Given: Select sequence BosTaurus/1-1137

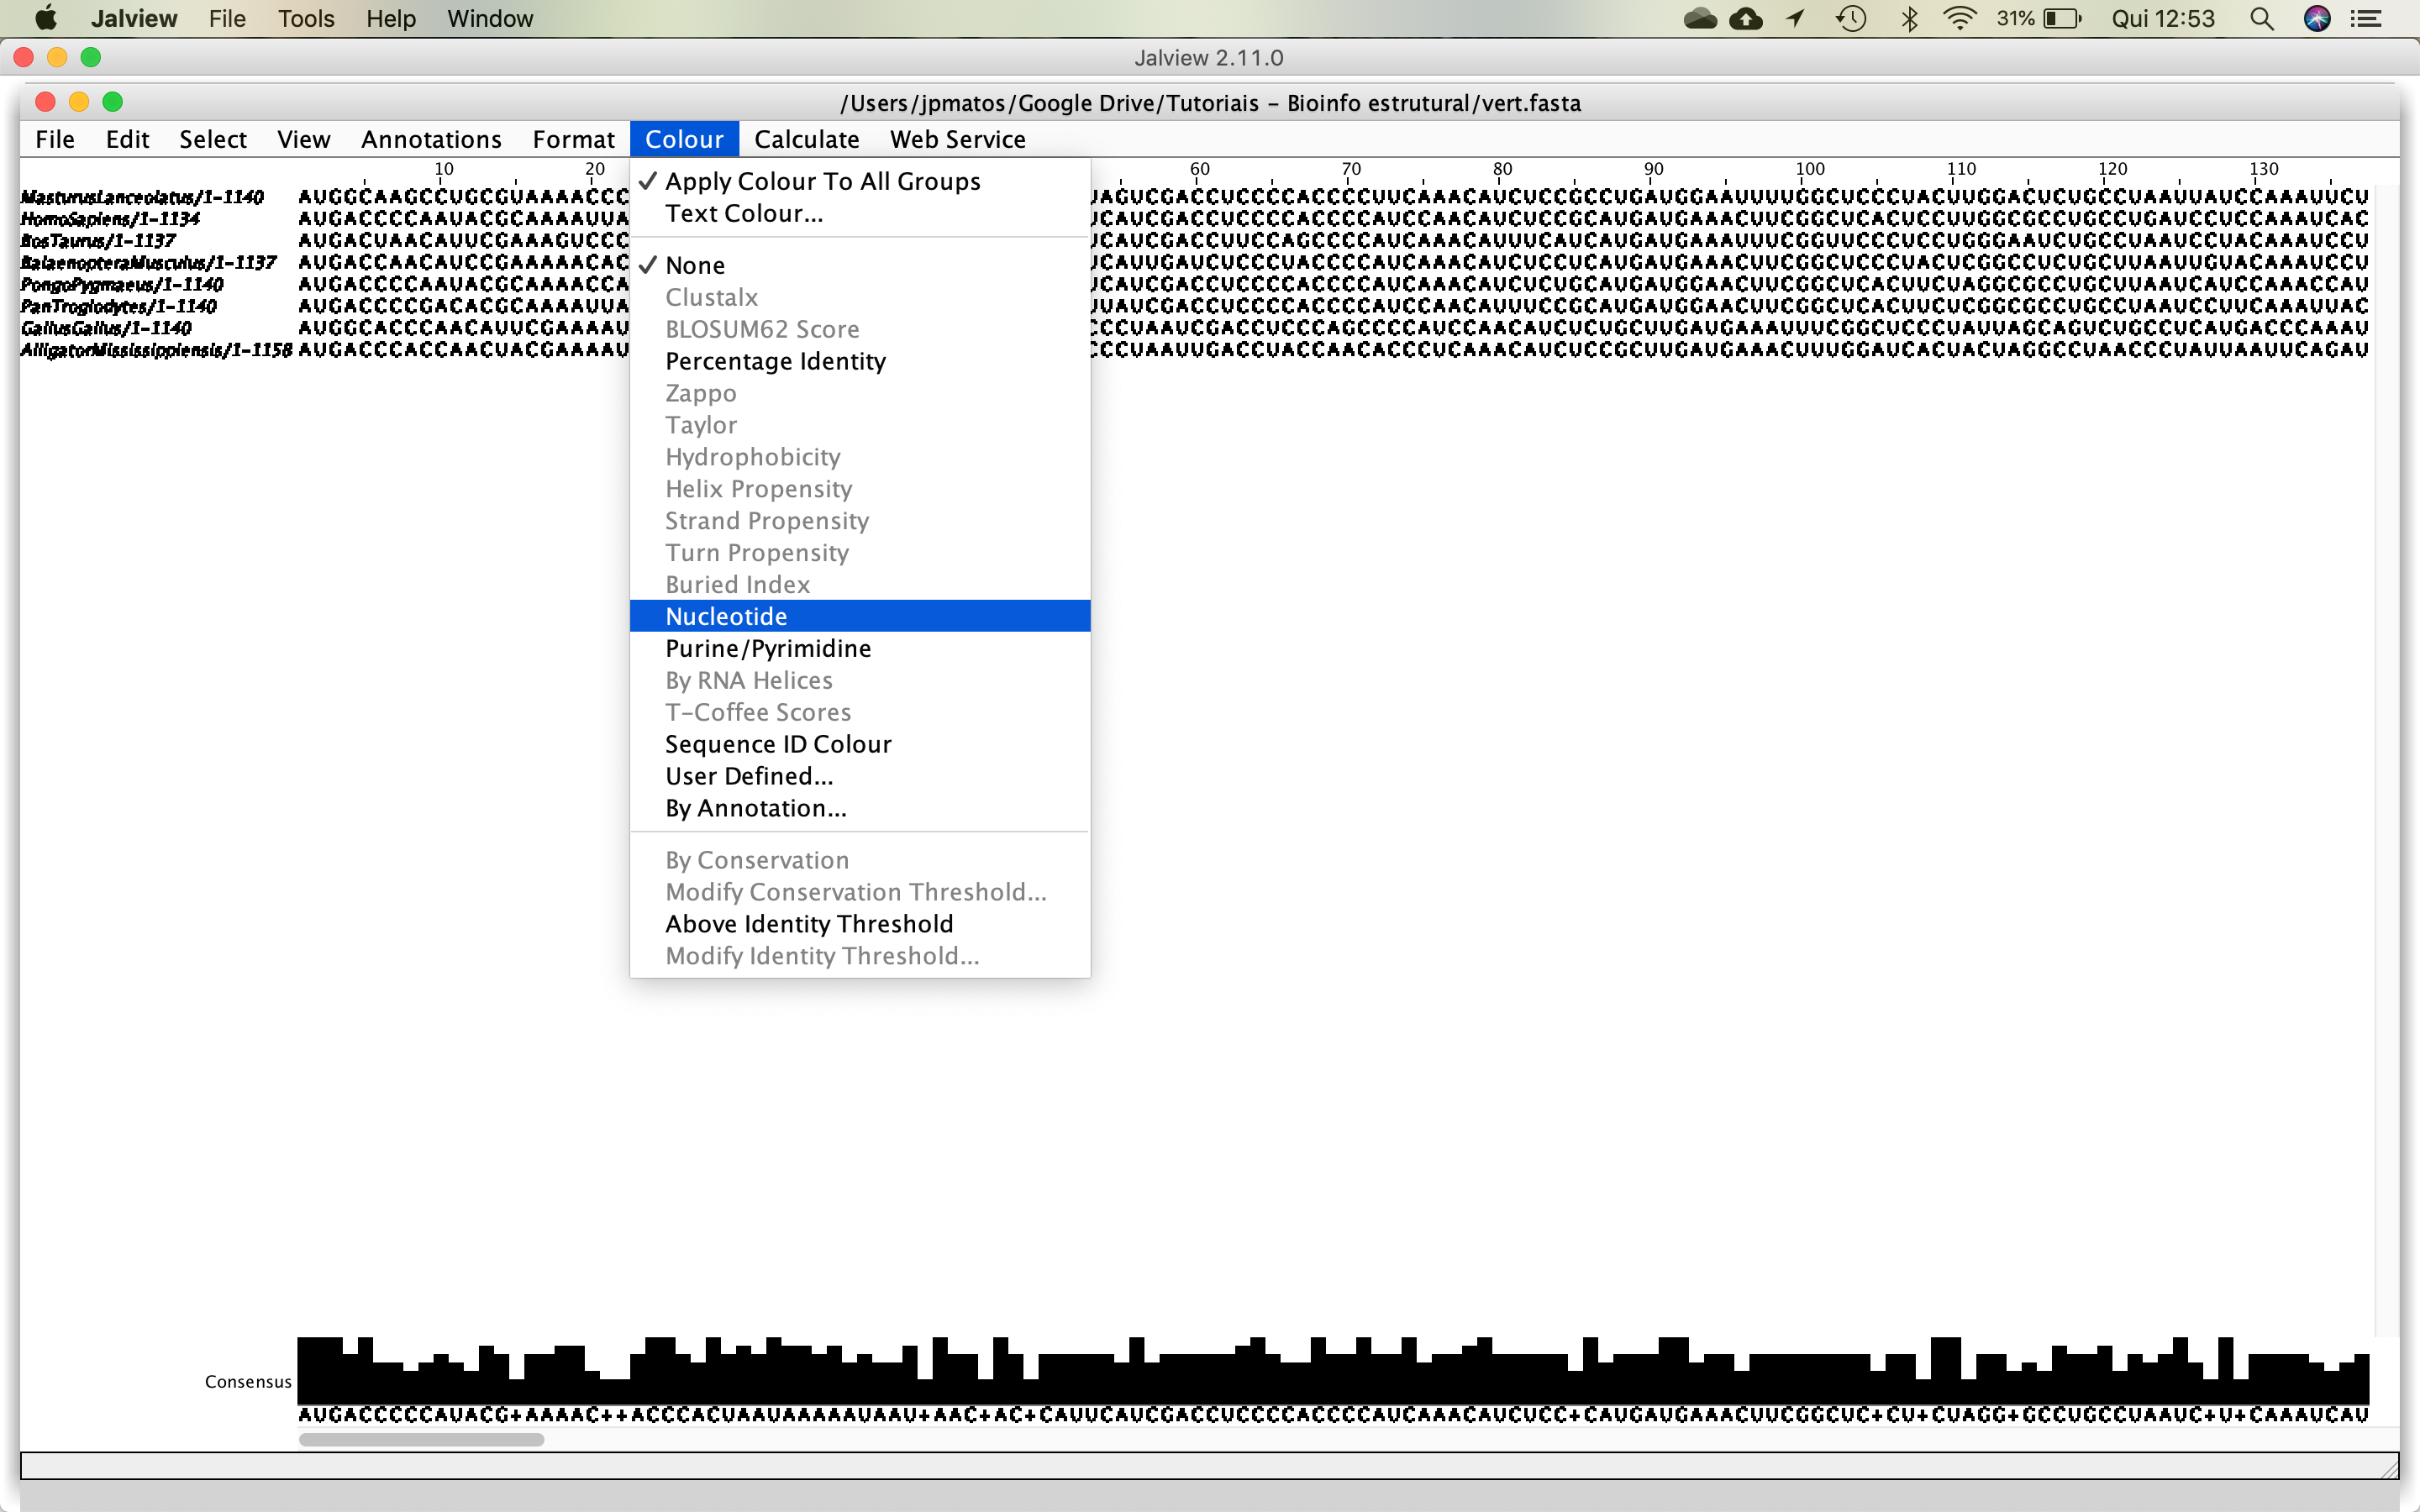Looking at the screenshot, I should pos(98,241).
